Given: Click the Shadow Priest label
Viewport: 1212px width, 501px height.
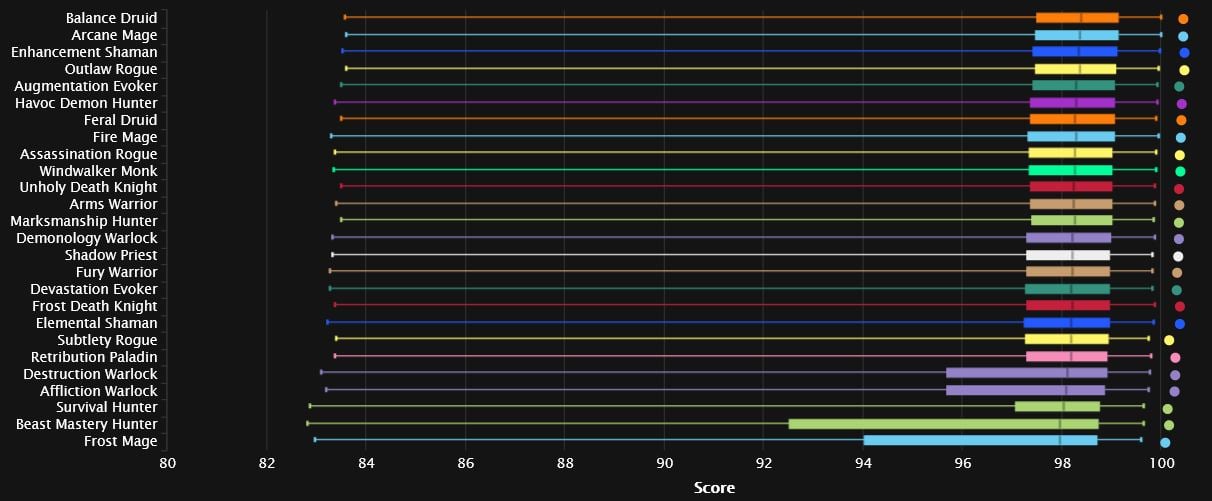Looking at the screenshot, I should click(x=109, y=255).
